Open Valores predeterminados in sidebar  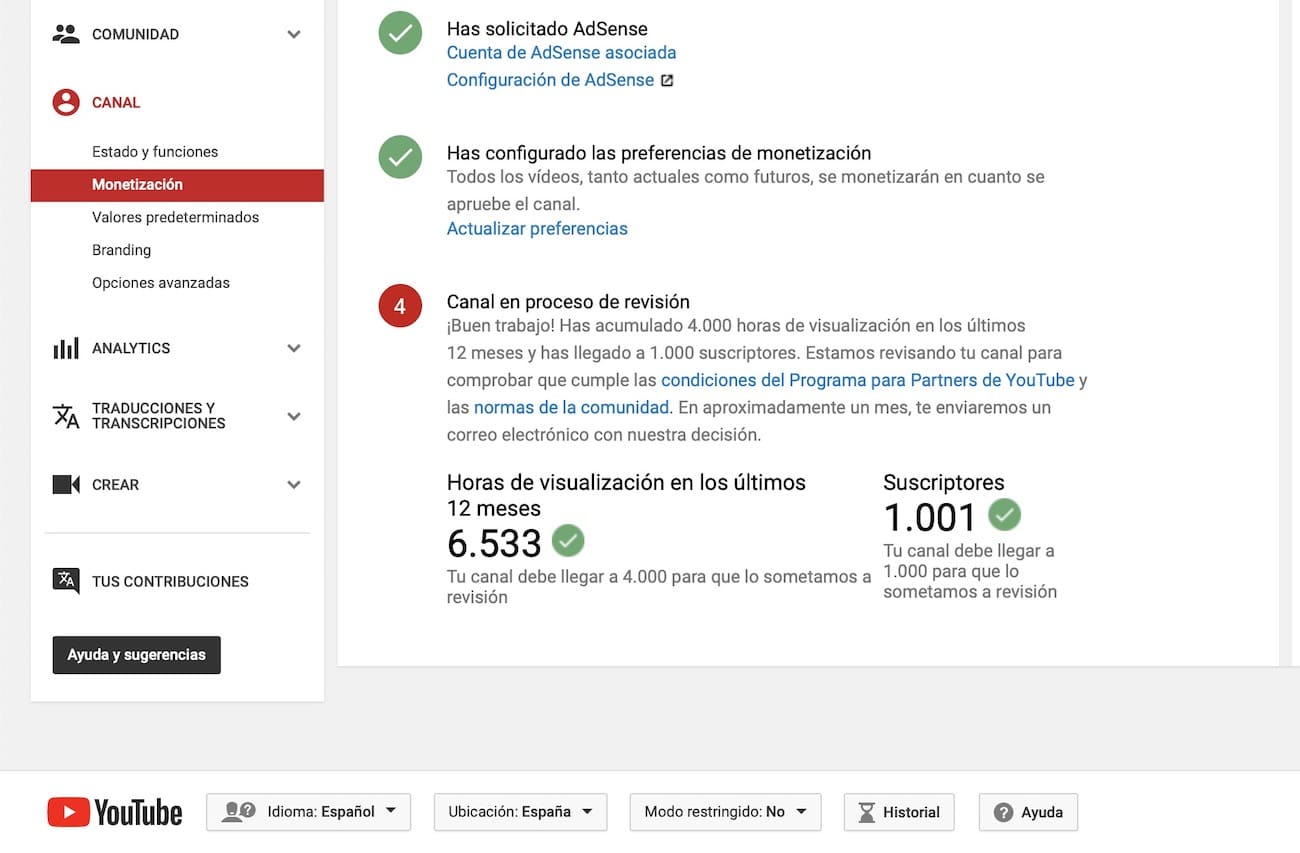coord(175,217)
